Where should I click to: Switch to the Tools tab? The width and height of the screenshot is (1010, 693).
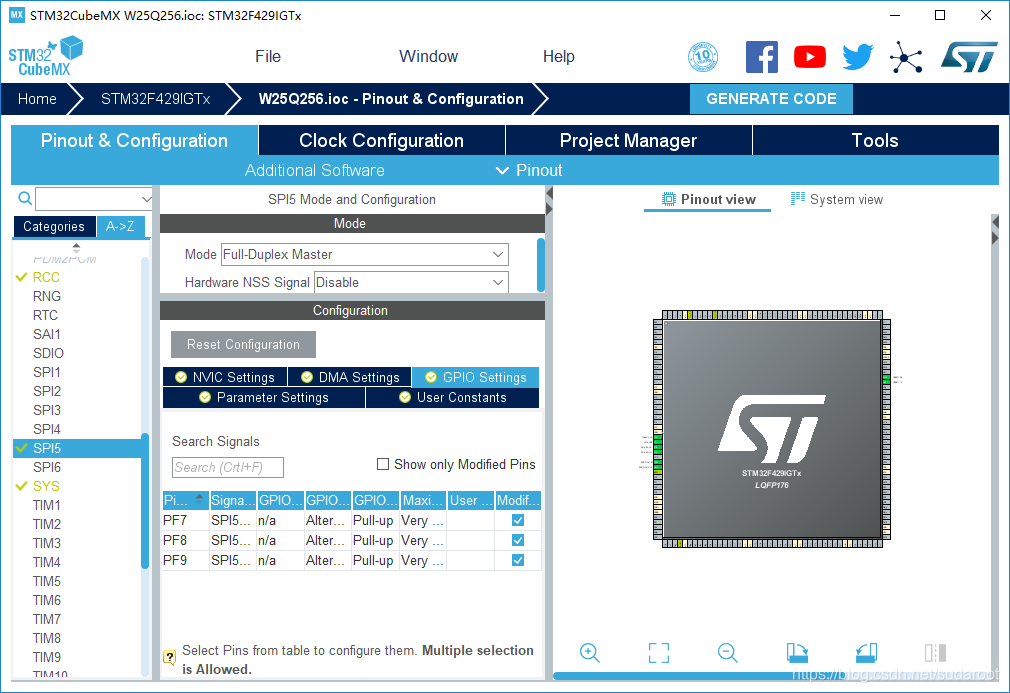pos(875,140)
